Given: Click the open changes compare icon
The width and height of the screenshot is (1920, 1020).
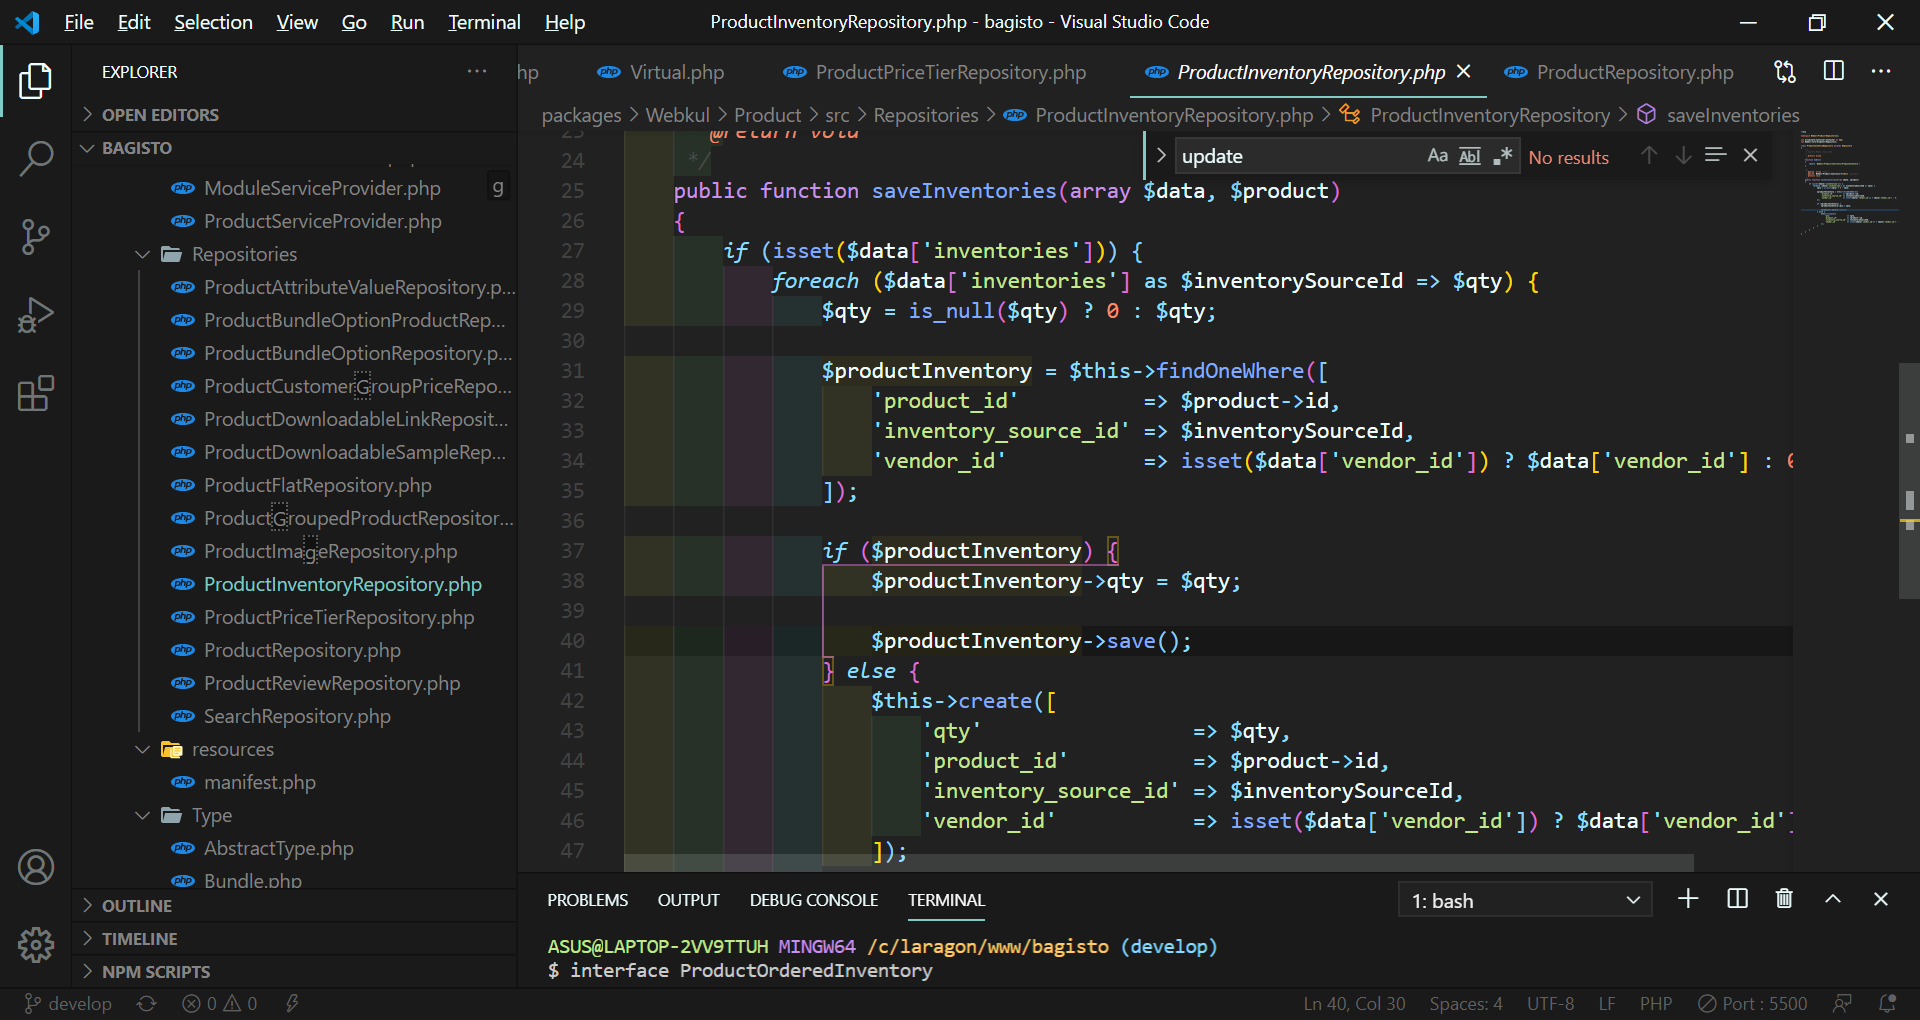Looking at the screenshot, I should coord(1785,72).
